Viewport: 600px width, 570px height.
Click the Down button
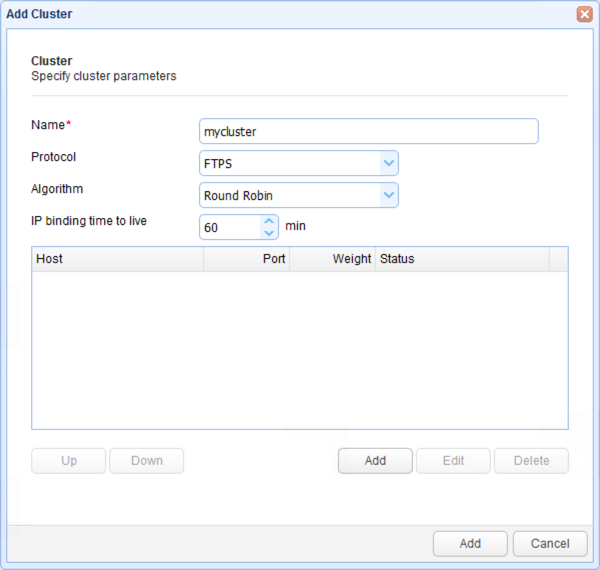[147, 461]
